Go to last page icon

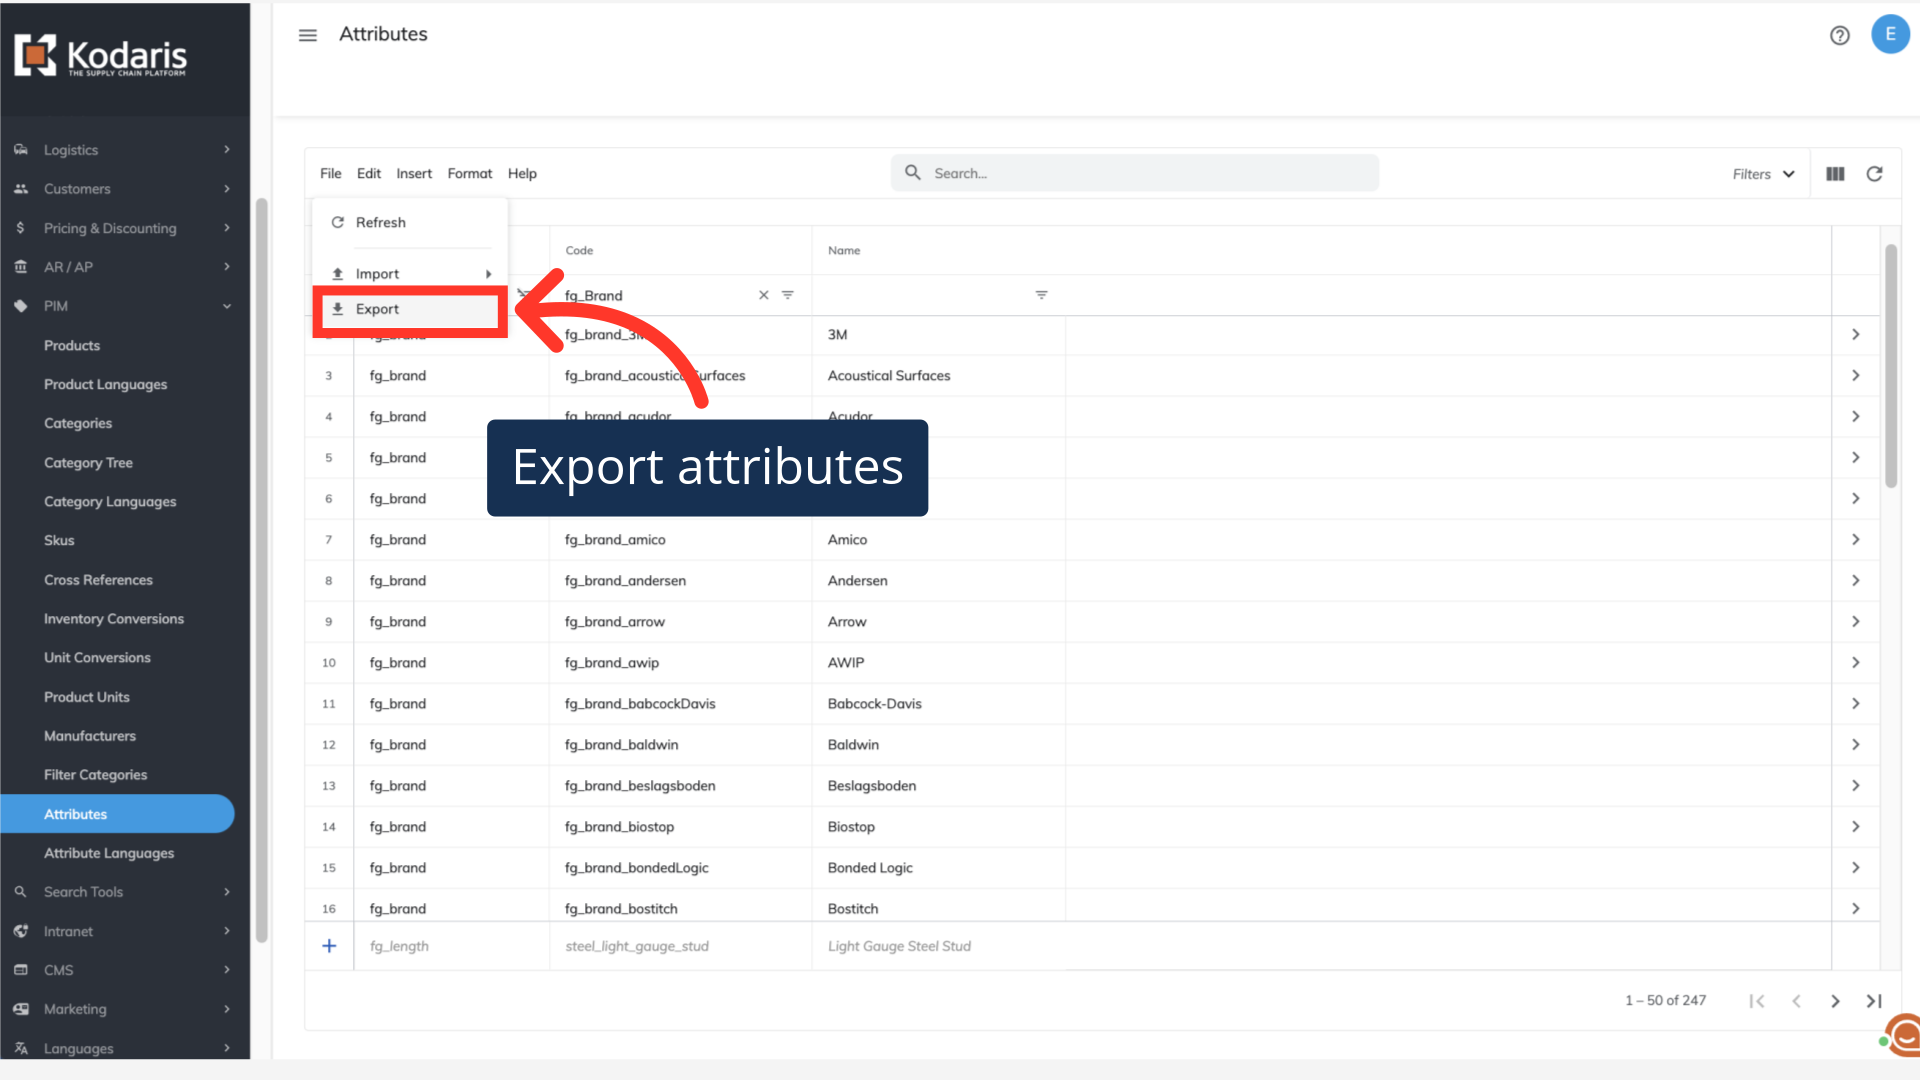point(1874,1001)
